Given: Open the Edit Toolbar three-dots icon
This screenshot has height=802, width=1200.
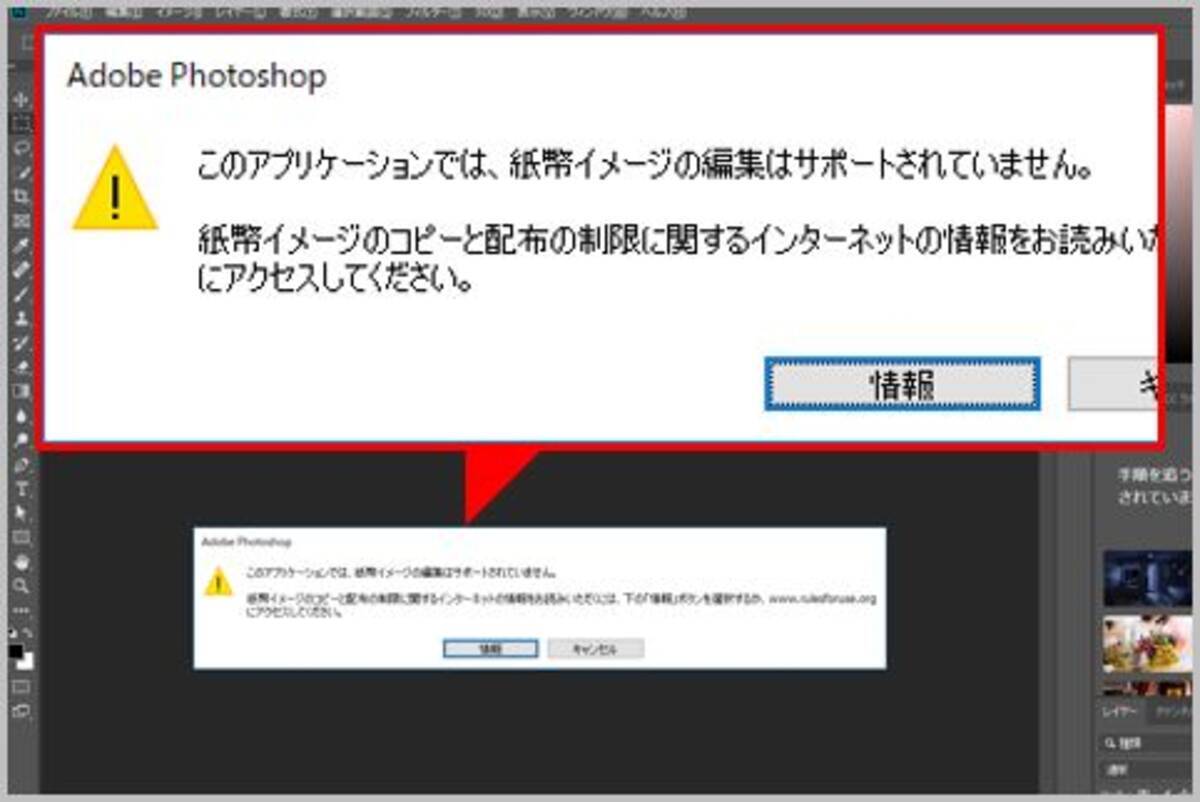Looking at the screenshot, I should coord(21,610).
